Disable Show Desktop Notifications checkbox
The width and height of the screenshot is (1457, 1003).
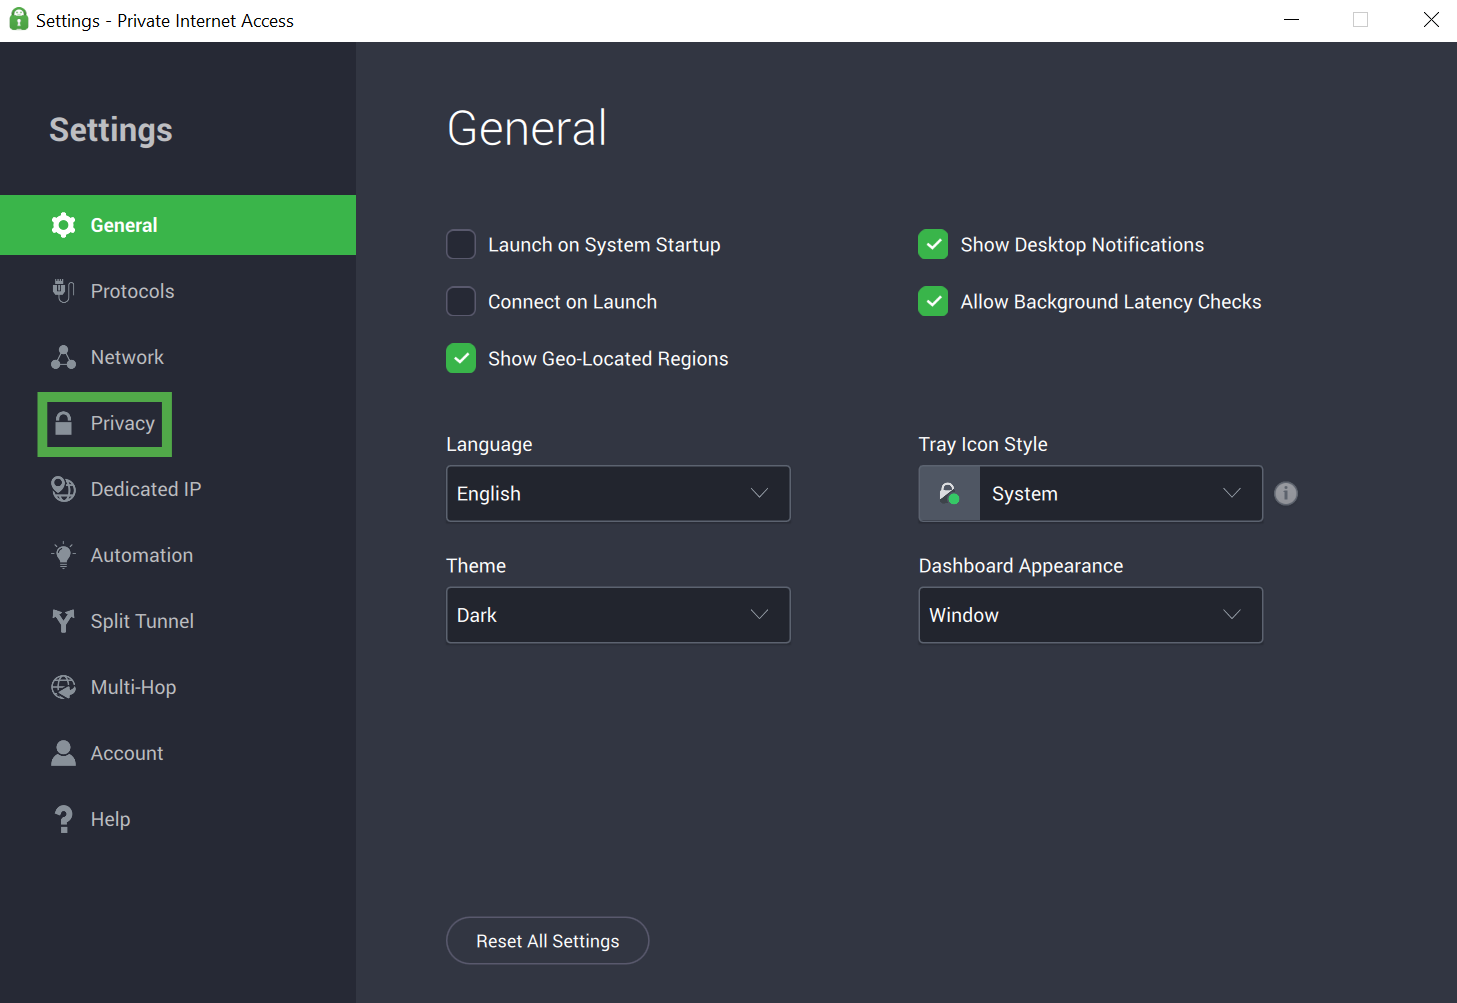933,244
